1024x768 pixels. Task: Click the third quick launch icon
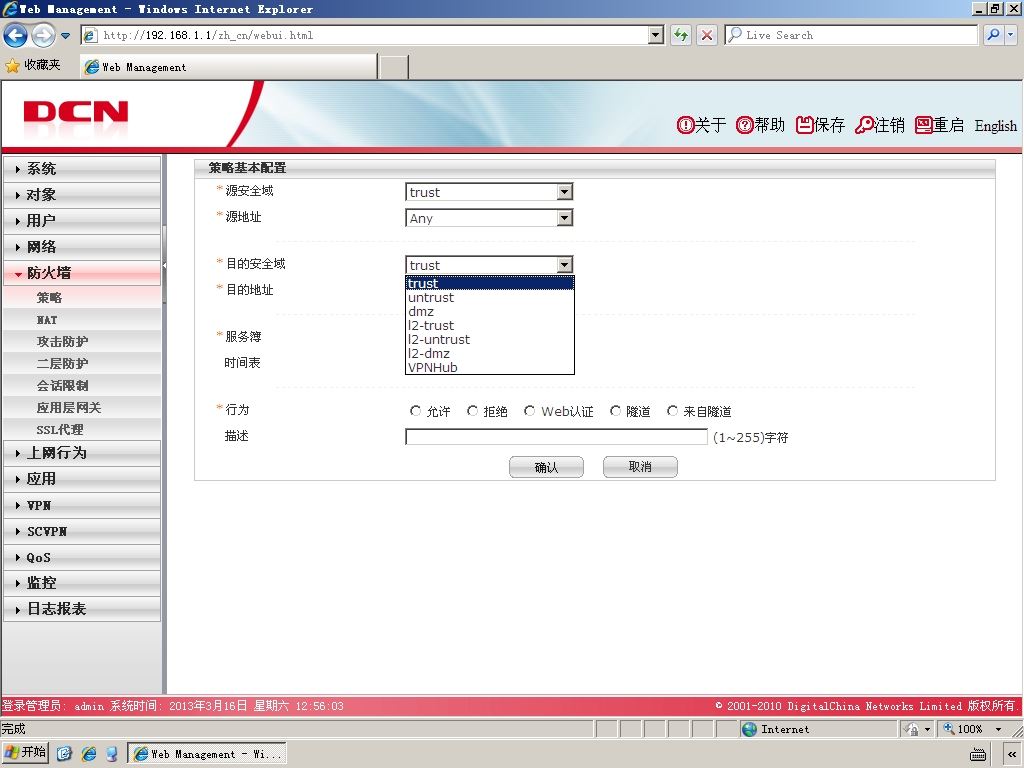pos(112,754)
